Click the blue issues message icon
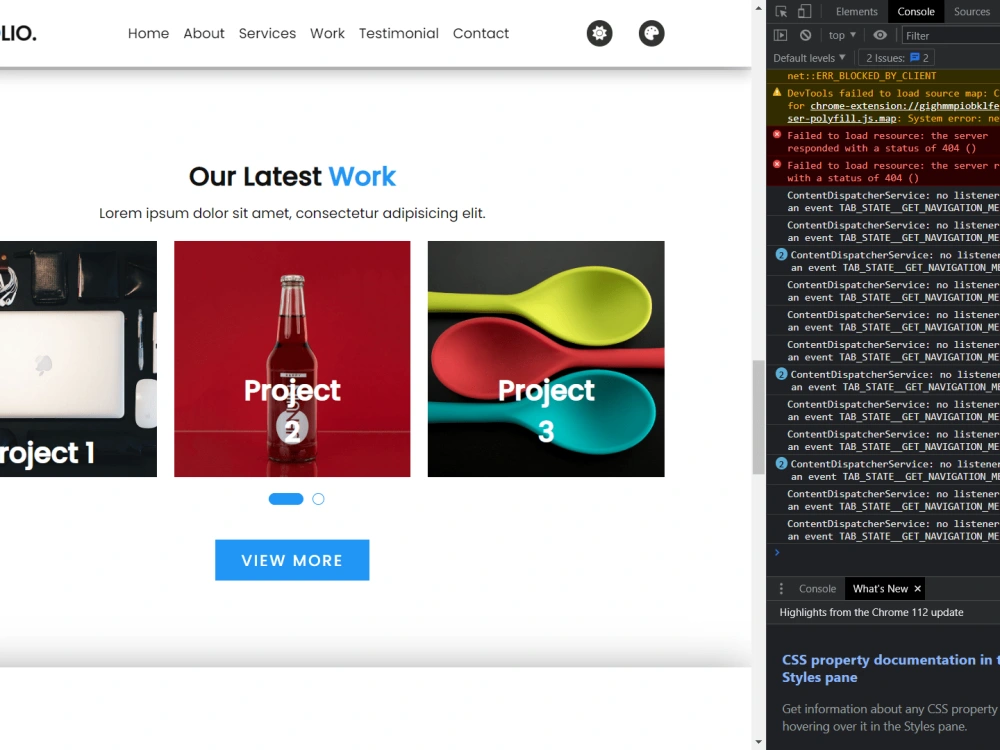1000x750 pixels. (915, 57)
